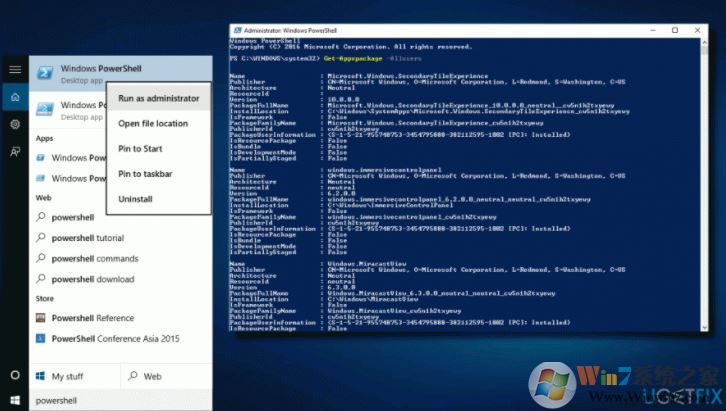Image resolution: width=726 pixels, height=411 pixels.
Task: Search web for "powershell" suggestion
Action: [x=71, y=217]
